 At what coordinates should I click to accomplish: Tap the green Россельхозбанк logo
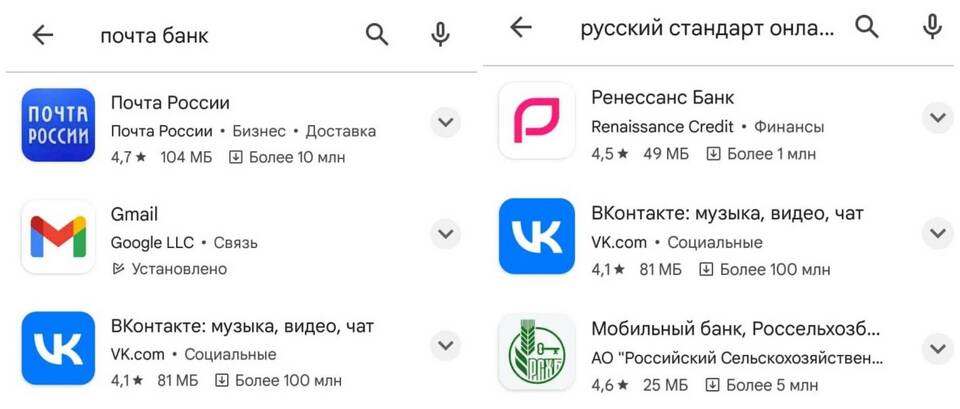(537, 352)
